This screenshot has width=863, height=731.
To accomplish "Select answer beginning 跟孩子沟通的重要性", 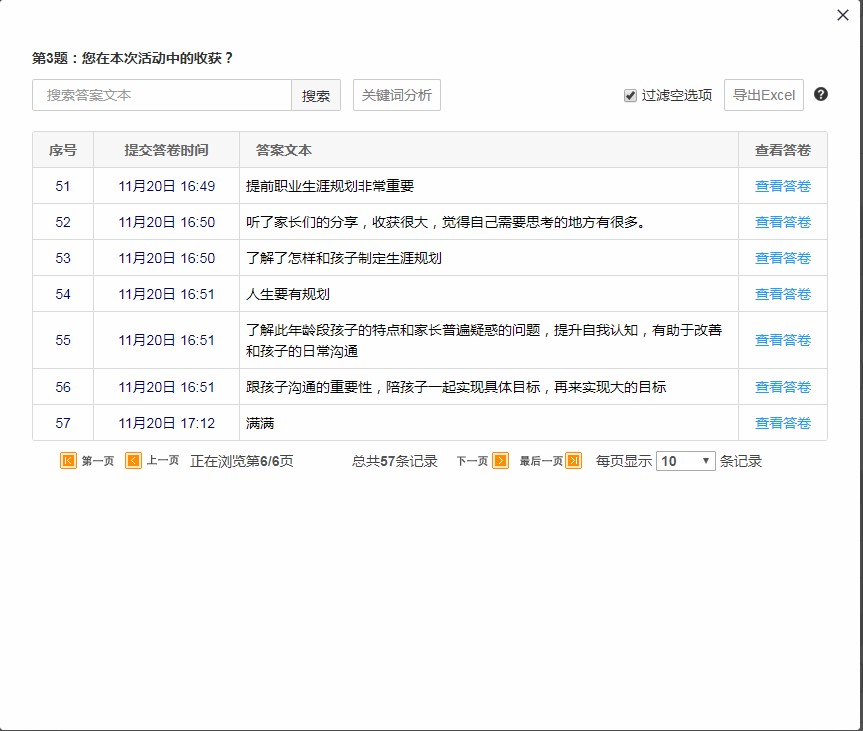I will tap(456, 387).
